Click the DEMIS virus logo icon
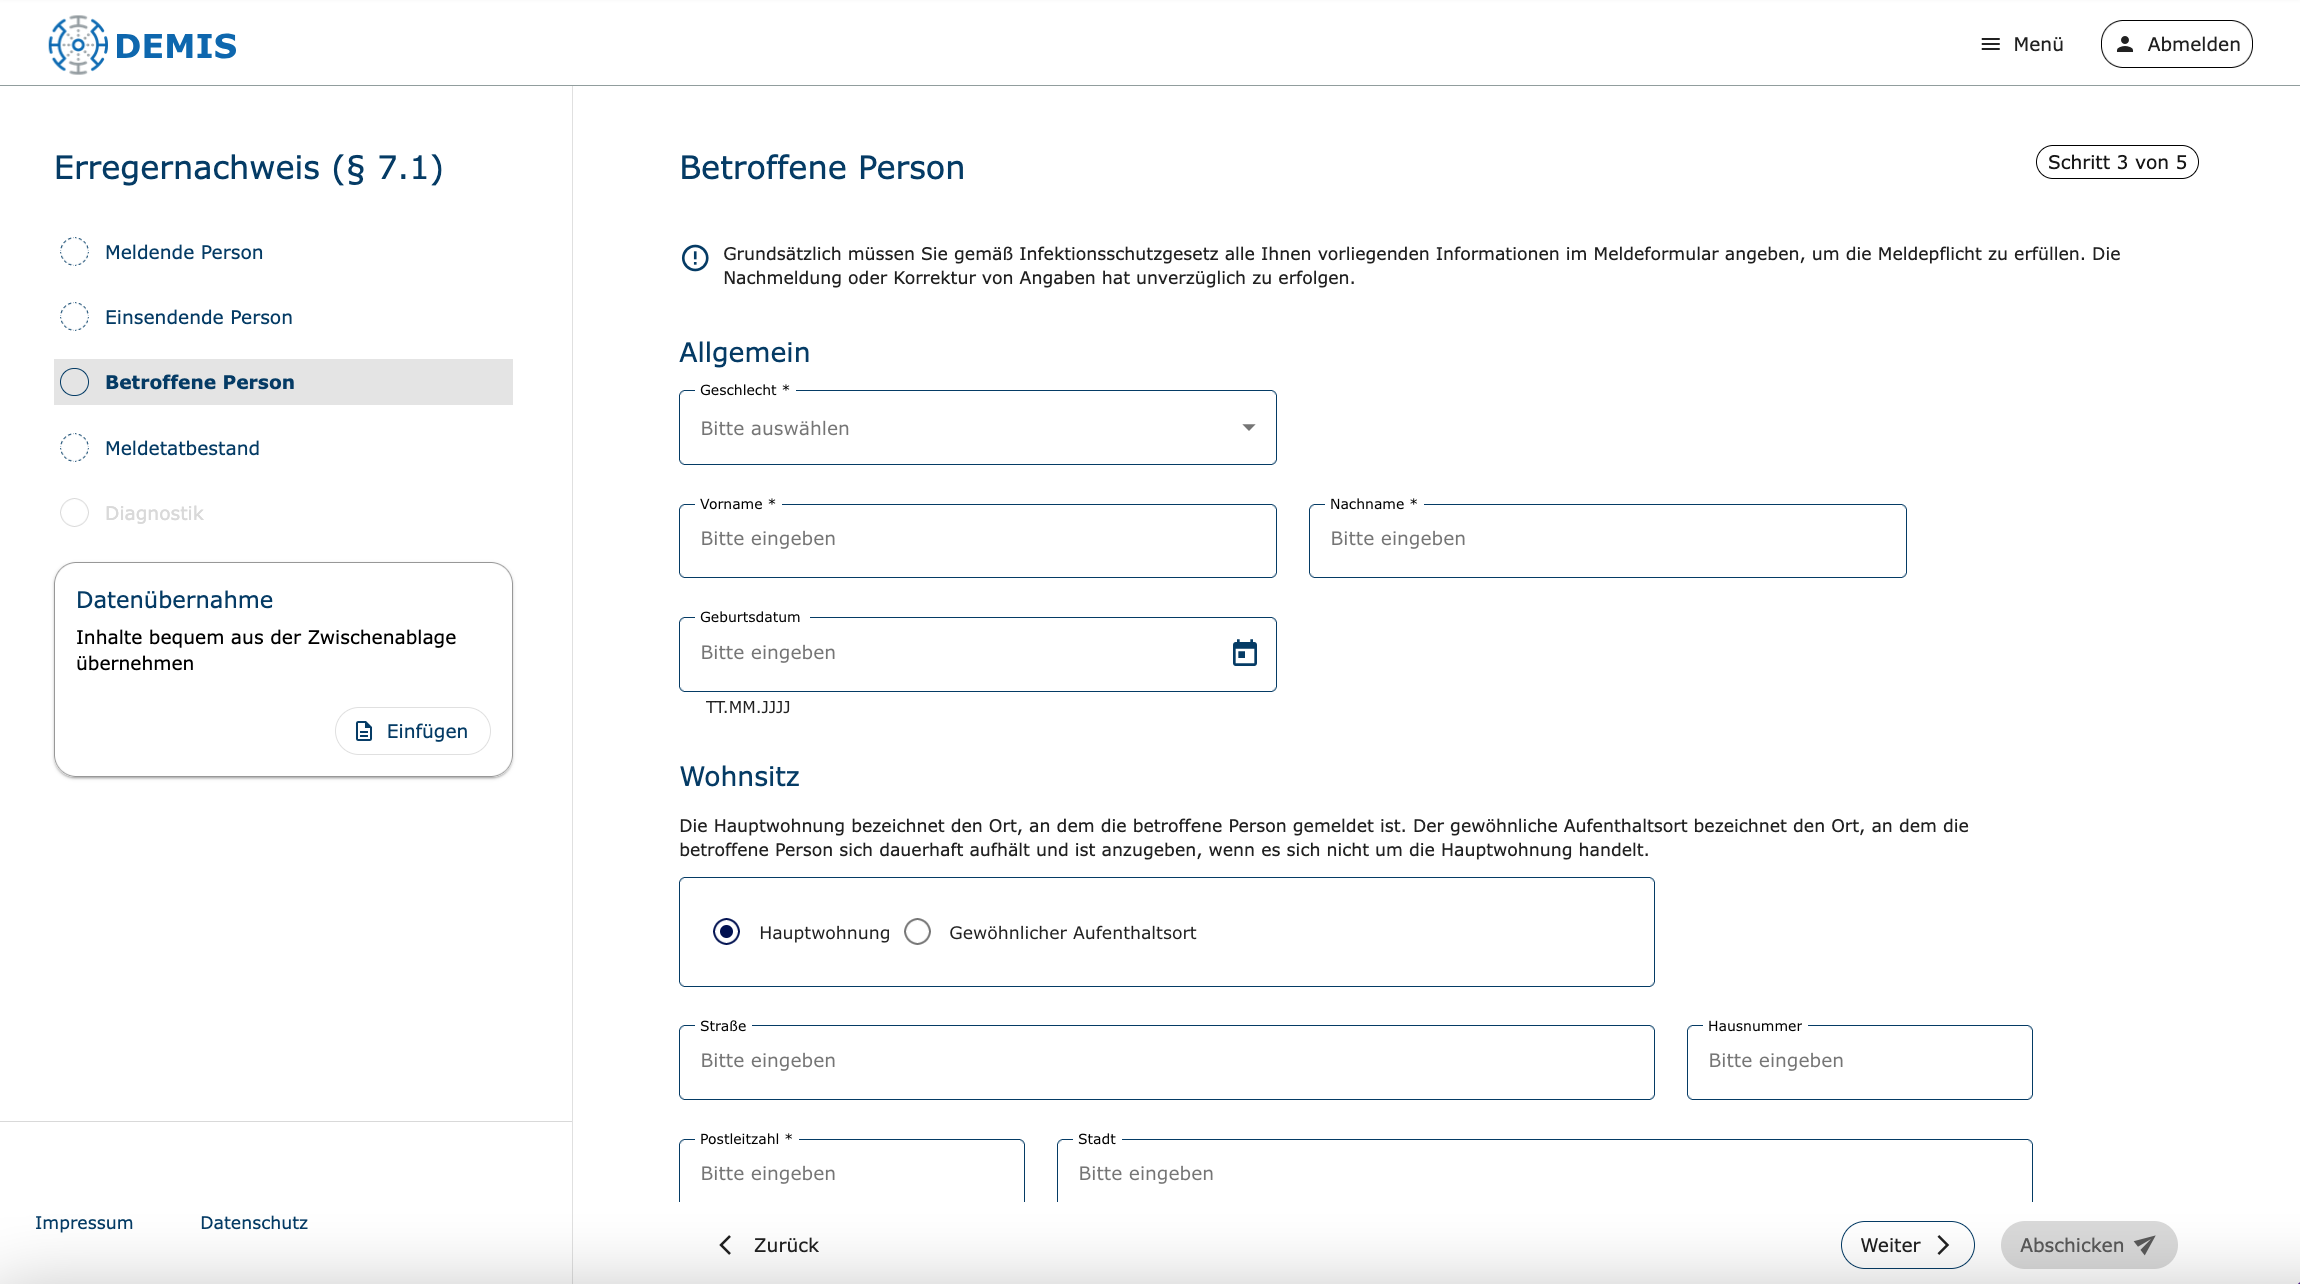Viewport: 2300px width, 1284px height. [x=78, y=45]
